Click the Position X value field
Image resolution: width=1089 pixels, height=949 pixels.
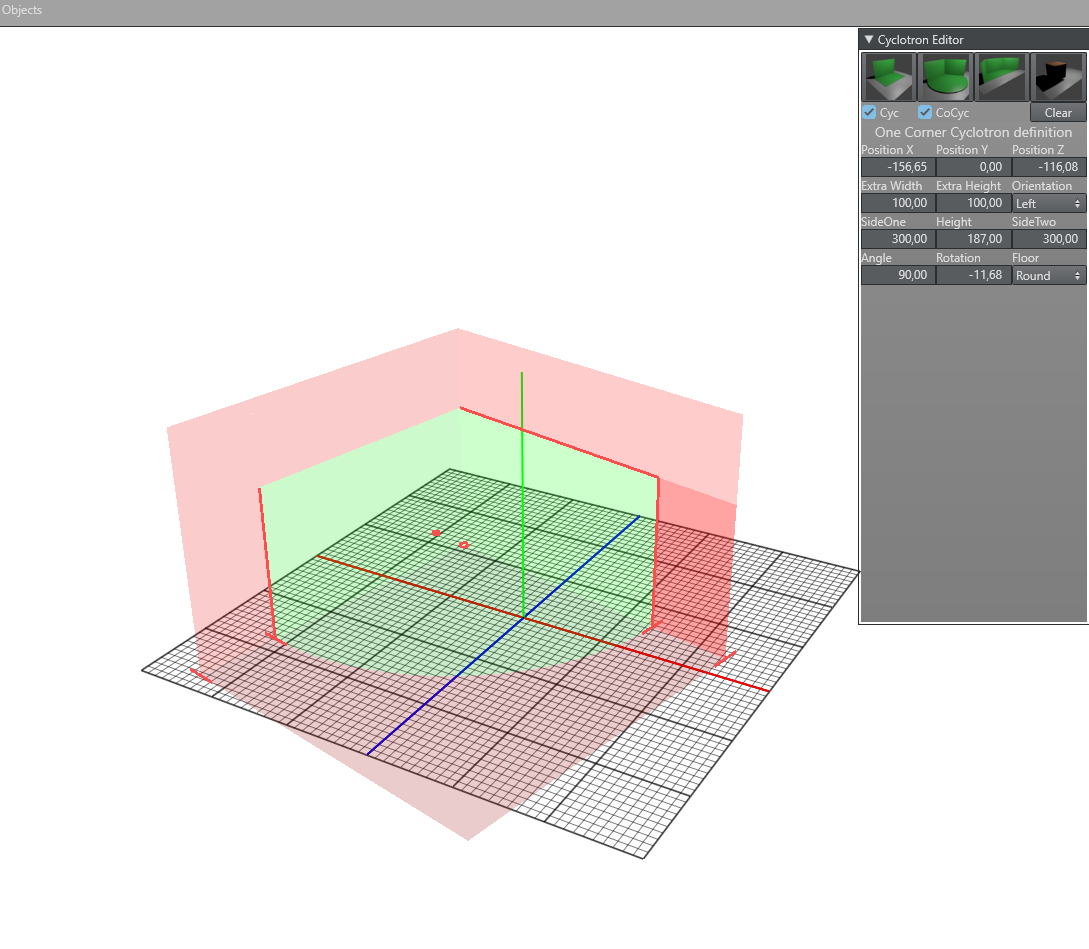pyautogui.click(x=897, y=167)
